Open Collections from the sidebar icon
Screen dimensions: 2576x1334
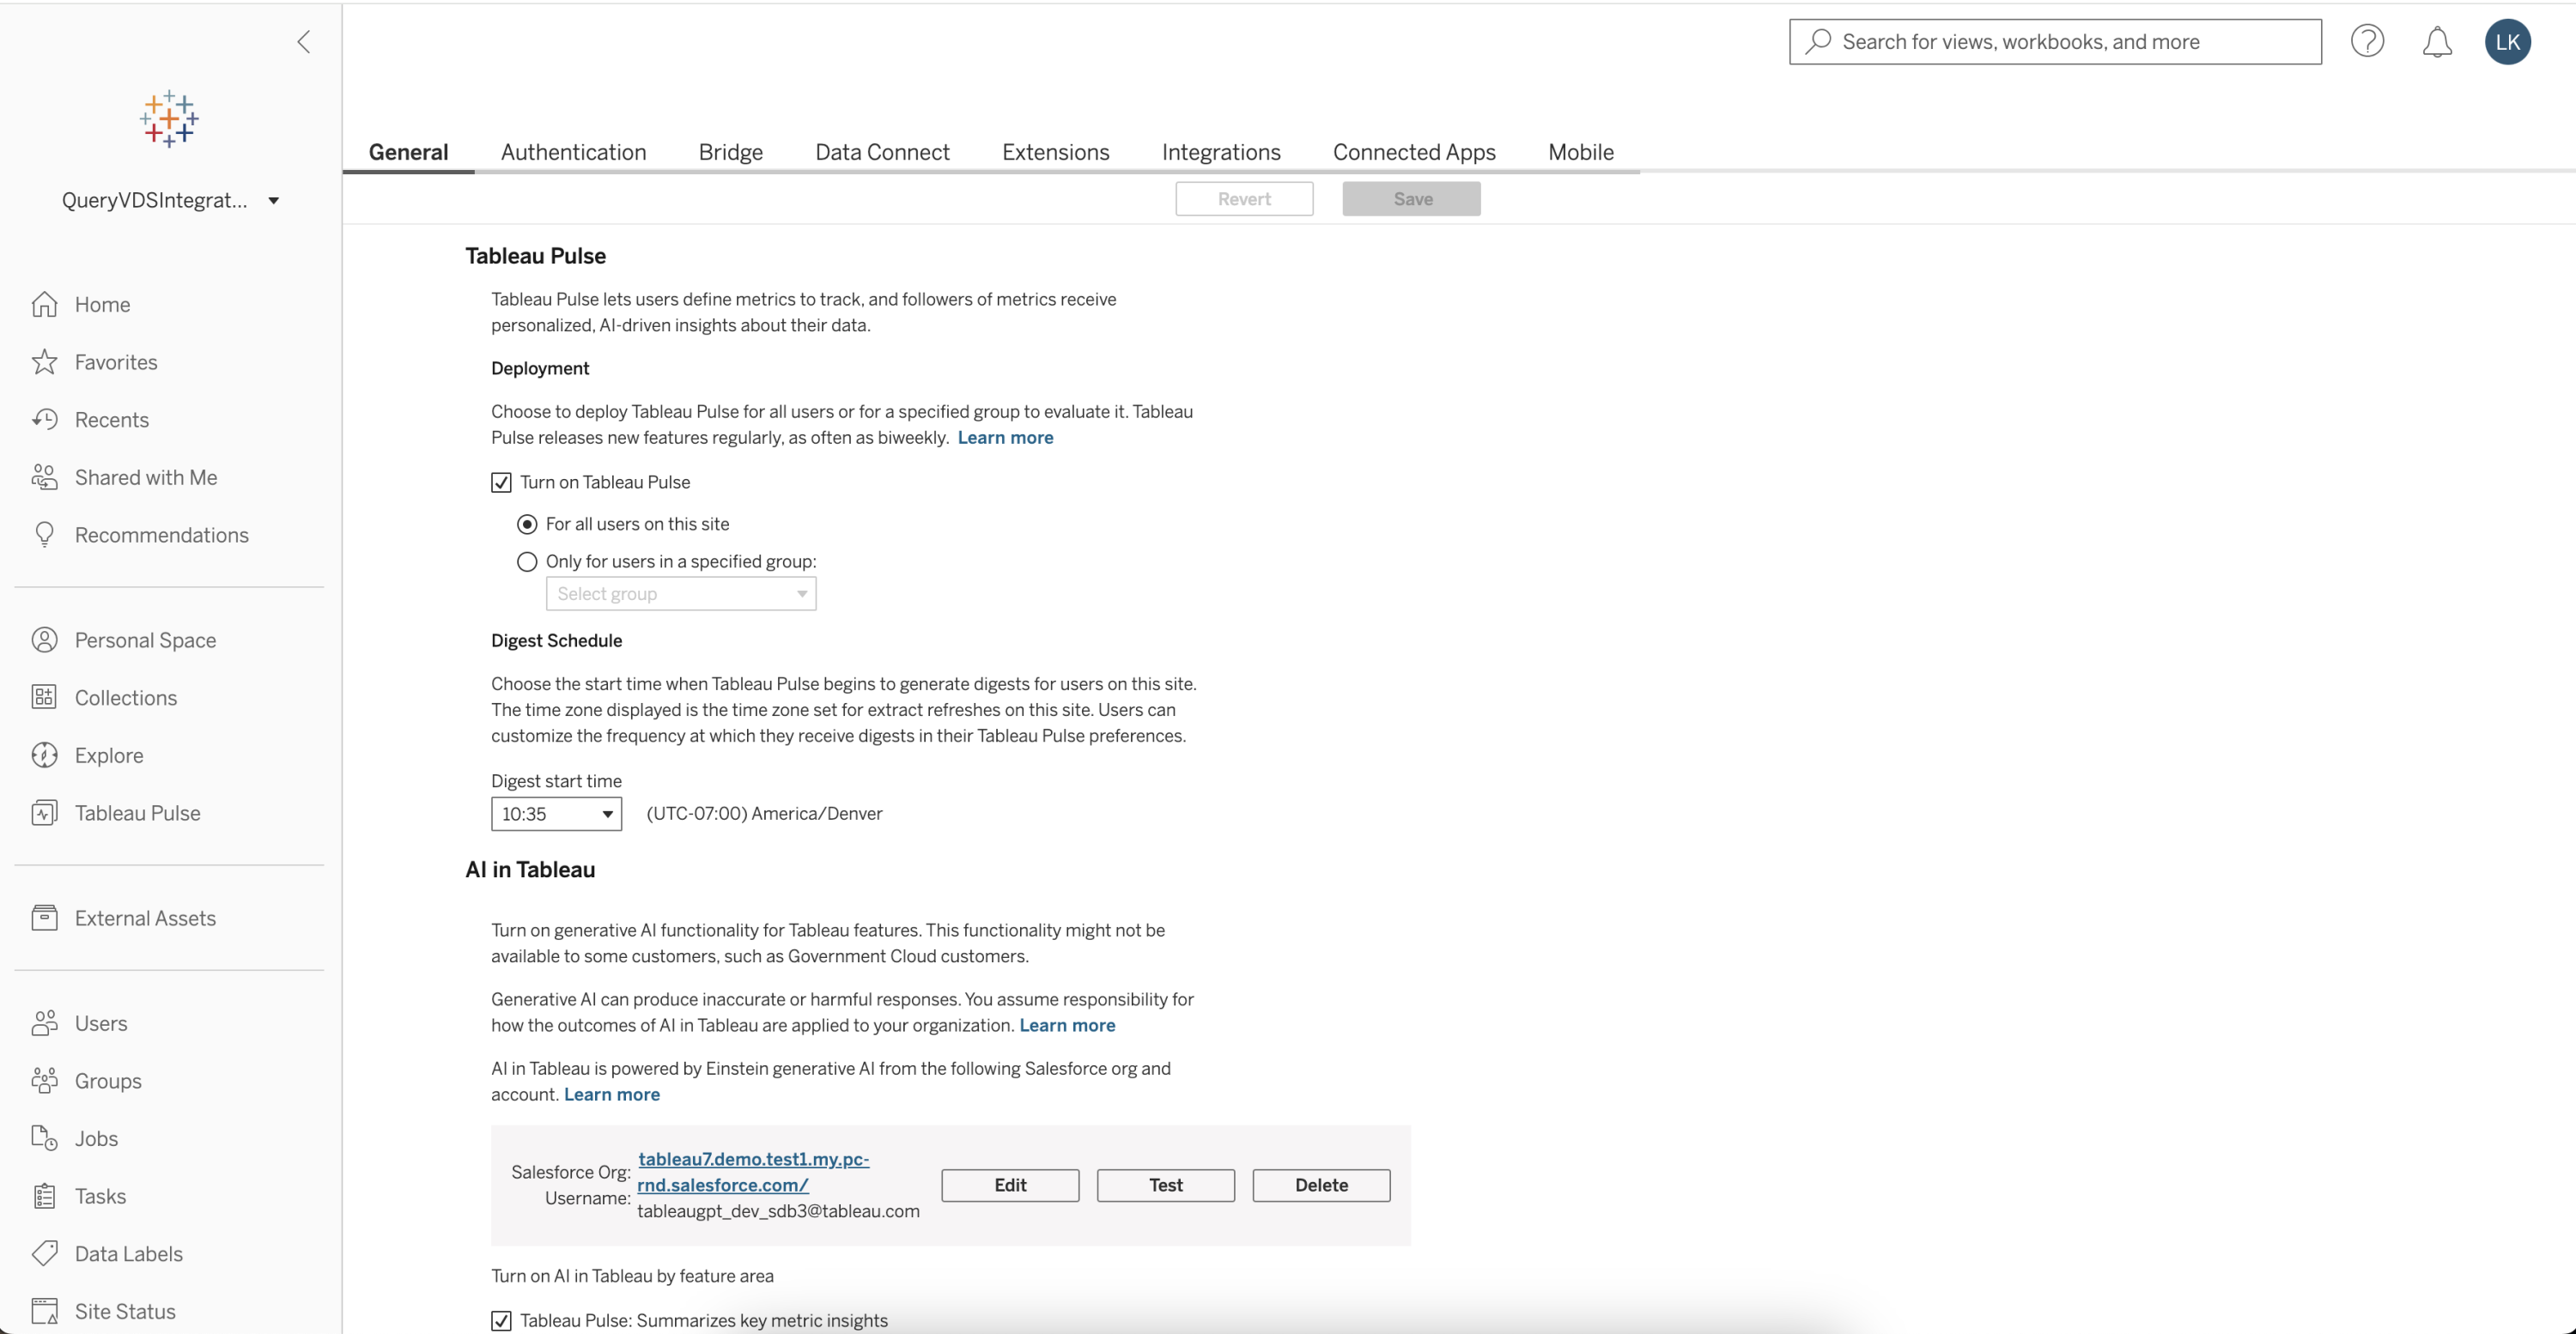coord(44,698)
